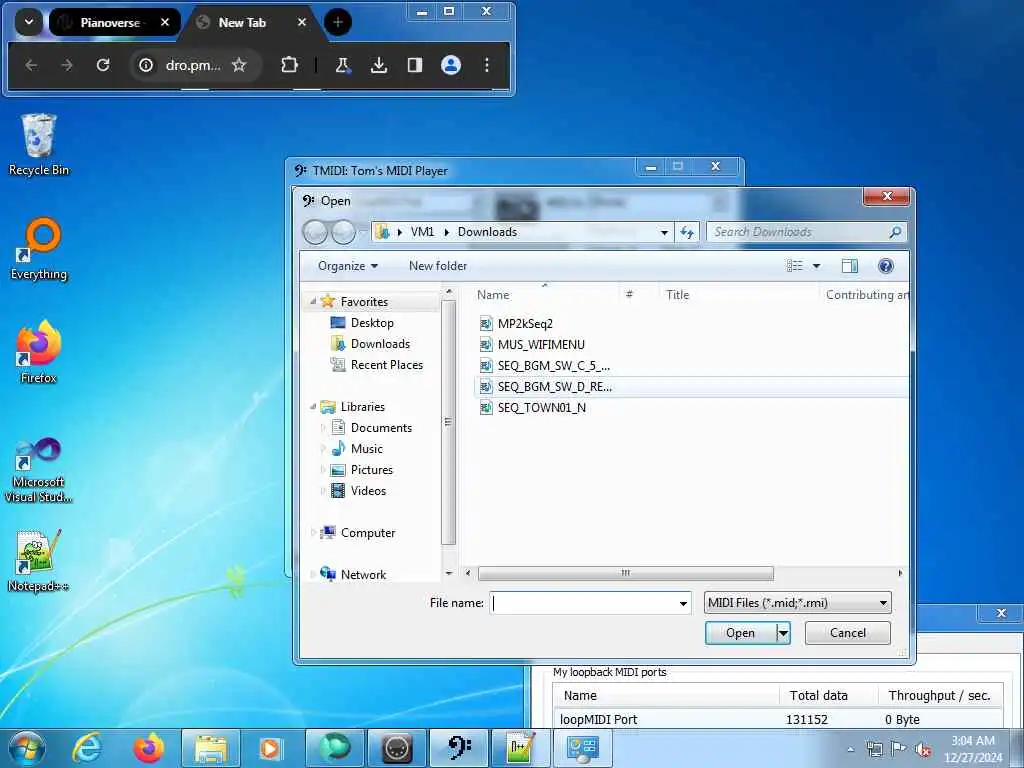This screenshot has width=1024, height=768.
Task: Click the Search Downloads box
Action: [x=800, y=232]
